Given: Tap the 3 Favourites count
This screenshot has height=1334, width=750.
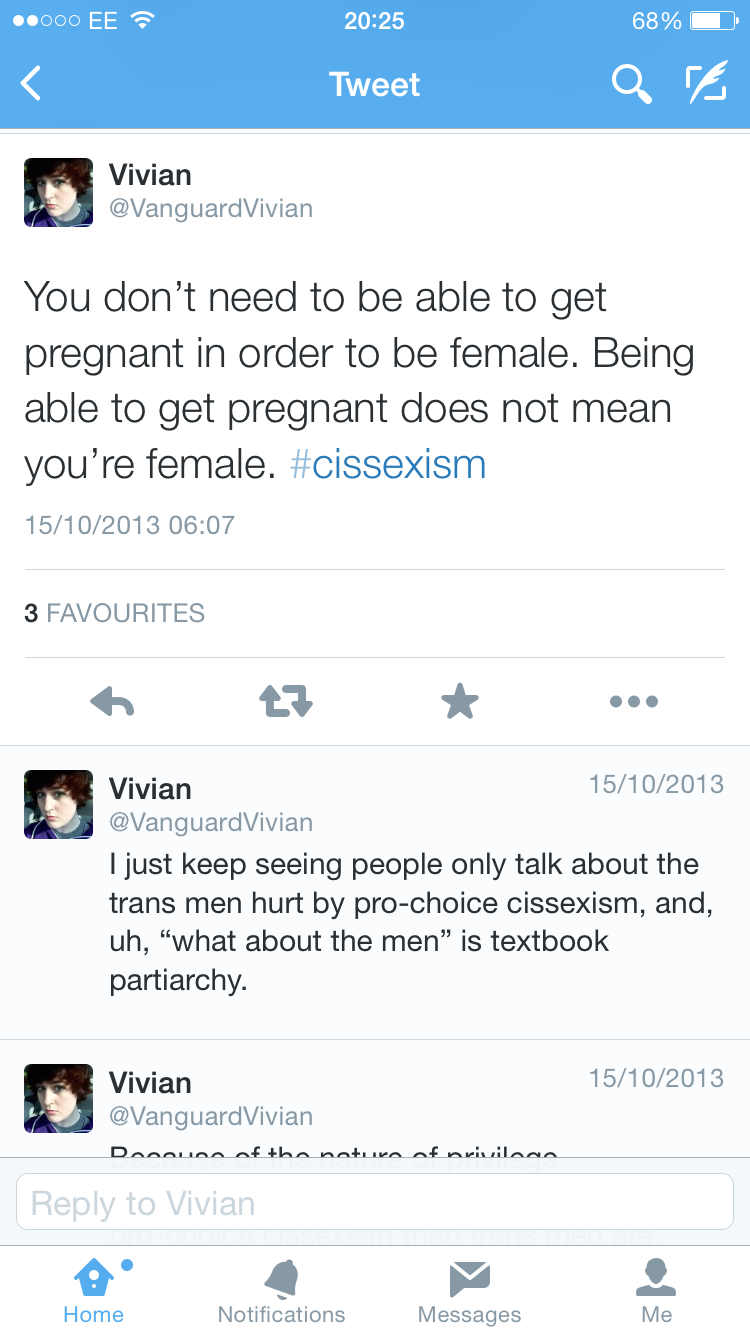Looking at the screenshot, I should pos(114,613).
